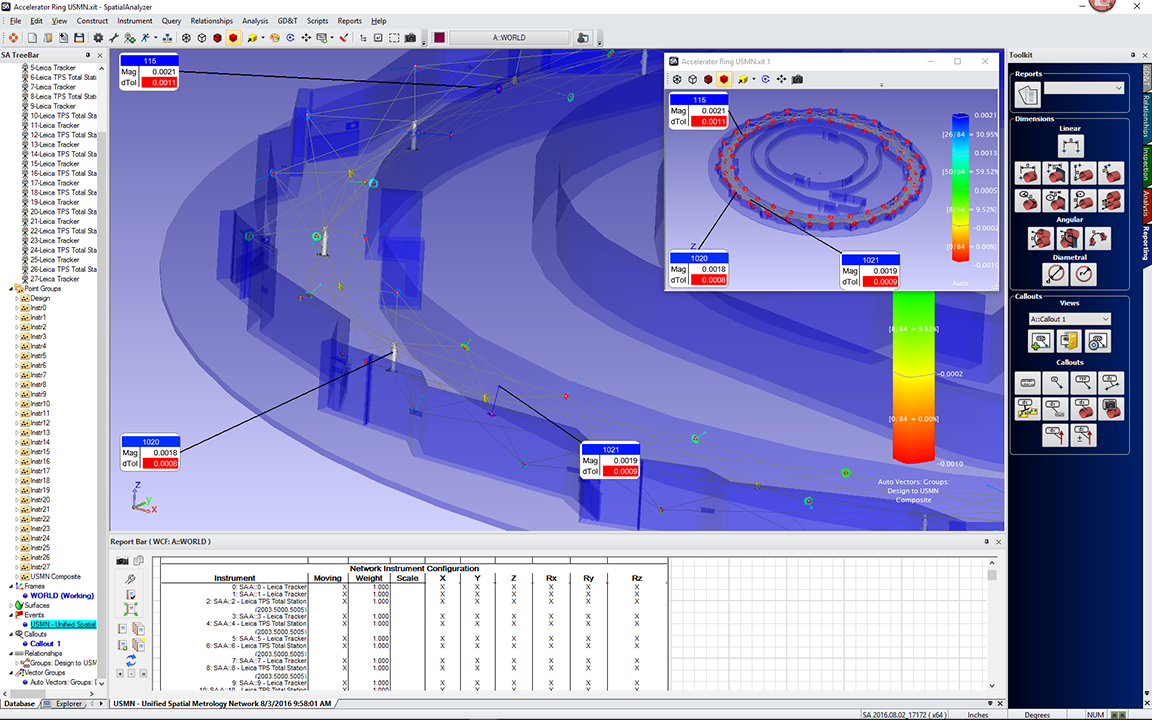
Task: Select the left Diameter dimension icon
Action: point(1056,273)
